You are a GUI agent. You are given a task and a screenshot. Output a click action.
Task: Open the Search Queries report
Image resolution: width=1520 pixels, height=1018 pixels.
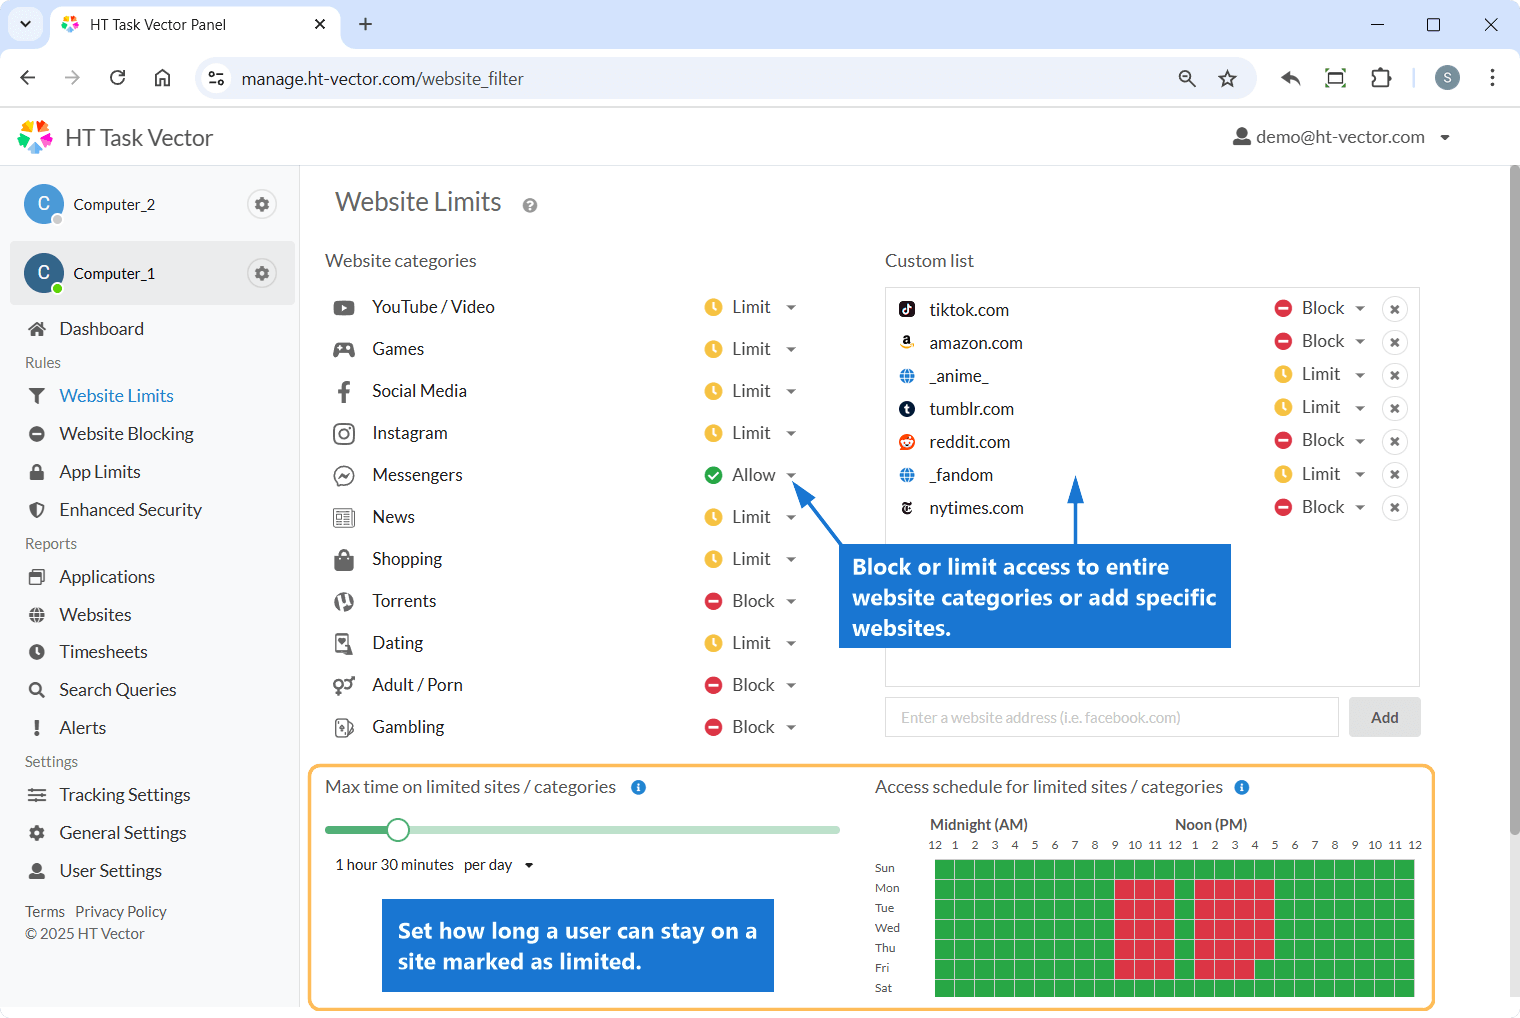pos(117,690)
